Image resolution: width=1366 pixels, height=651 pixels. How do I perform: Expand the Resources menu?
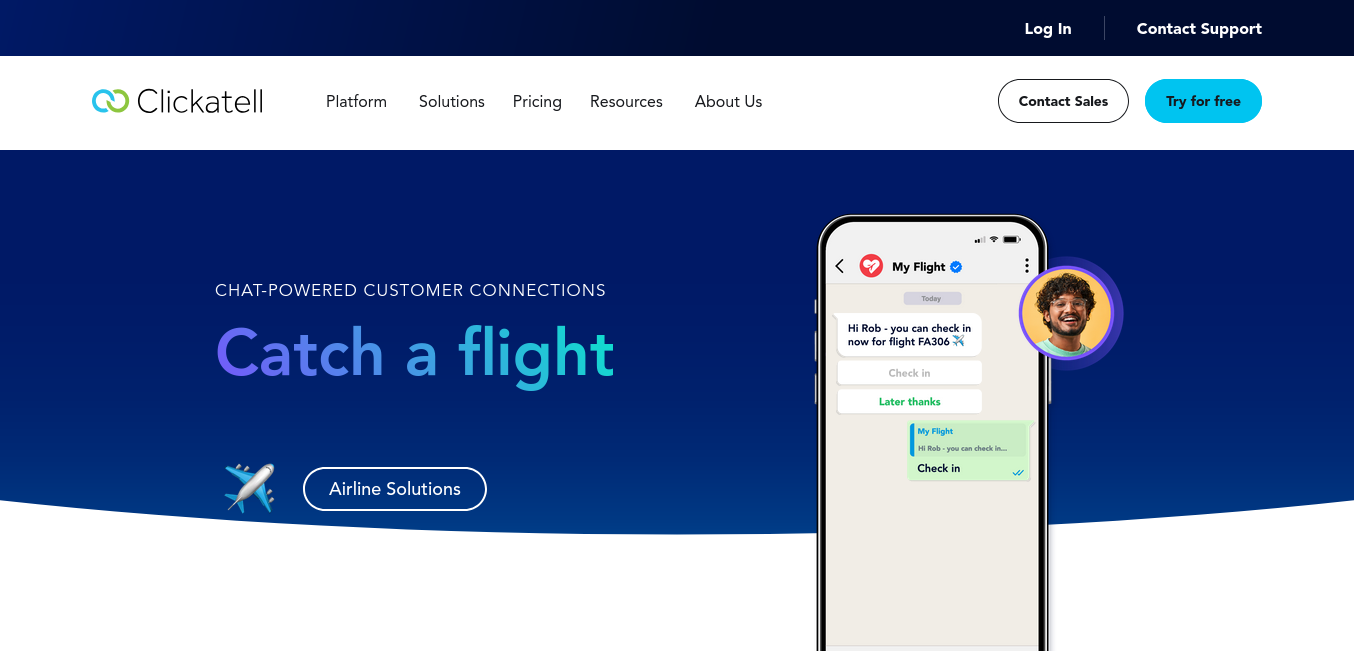626,101
